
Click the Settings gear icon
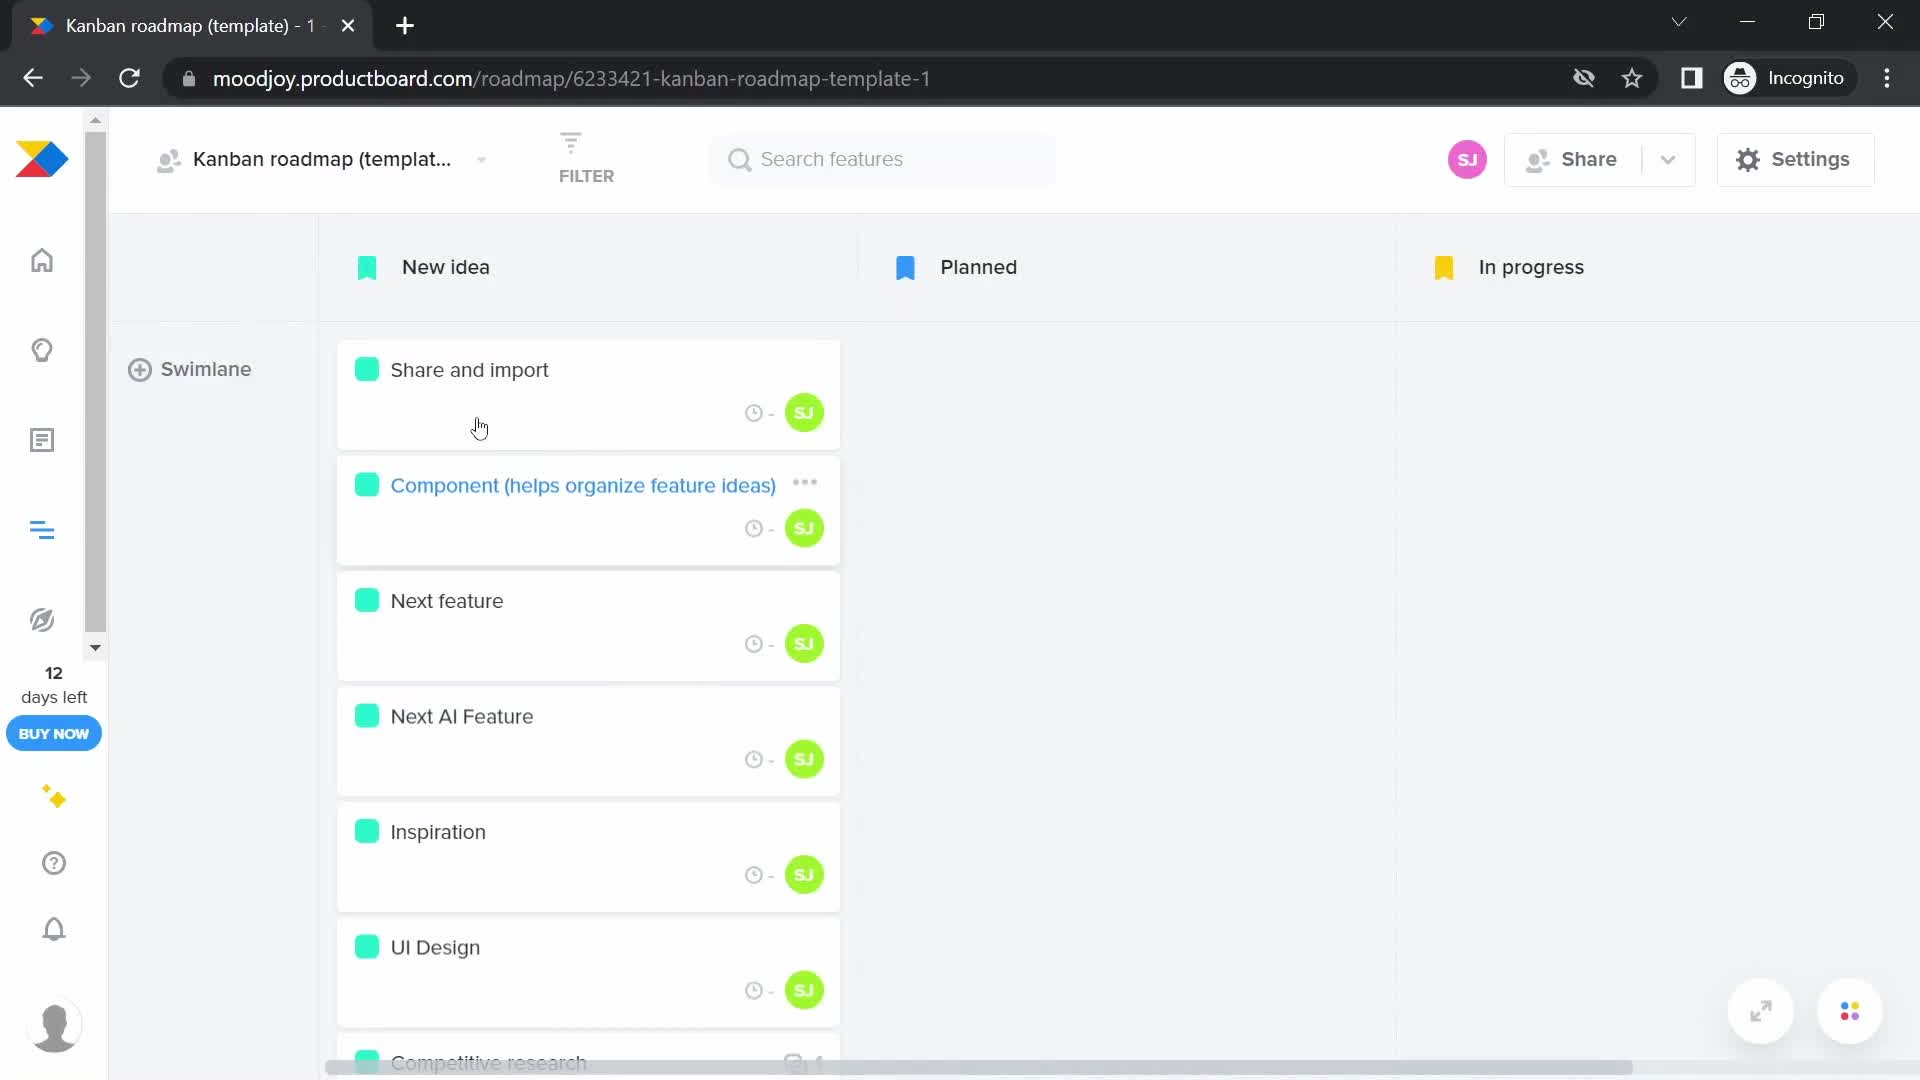(1746, 160)
